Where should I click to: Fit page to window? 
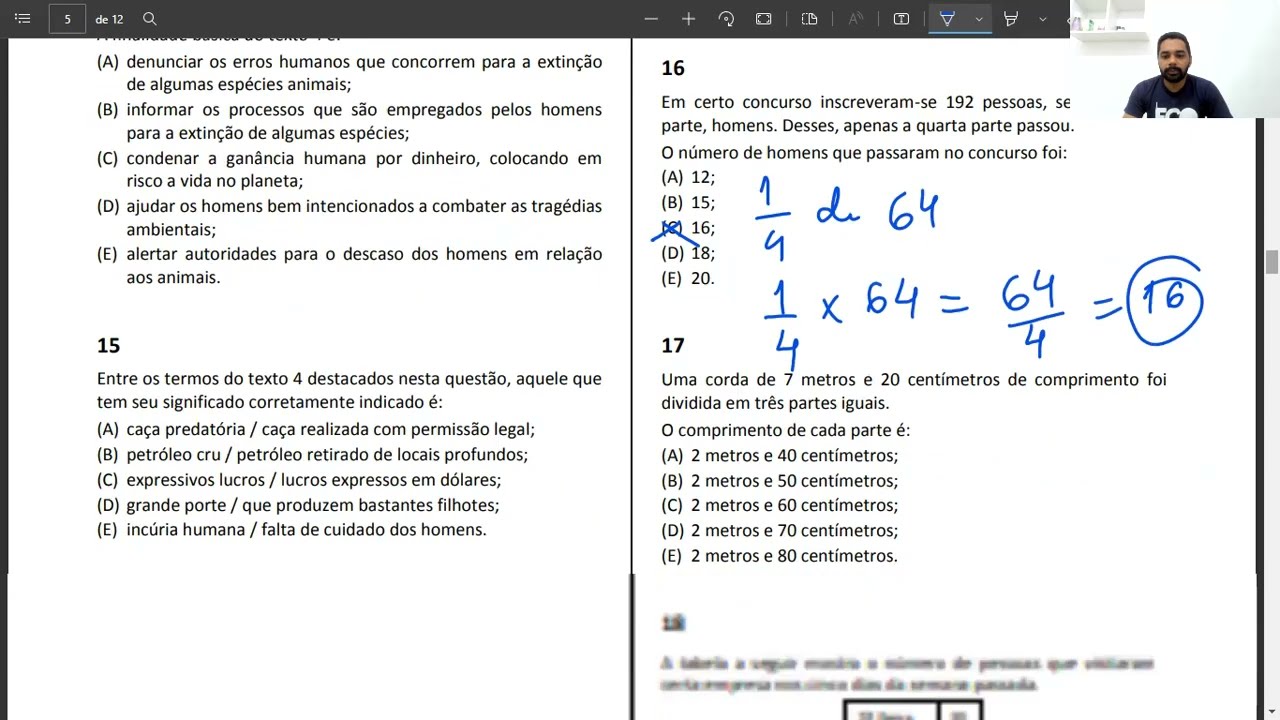click(x=764, y=19)
